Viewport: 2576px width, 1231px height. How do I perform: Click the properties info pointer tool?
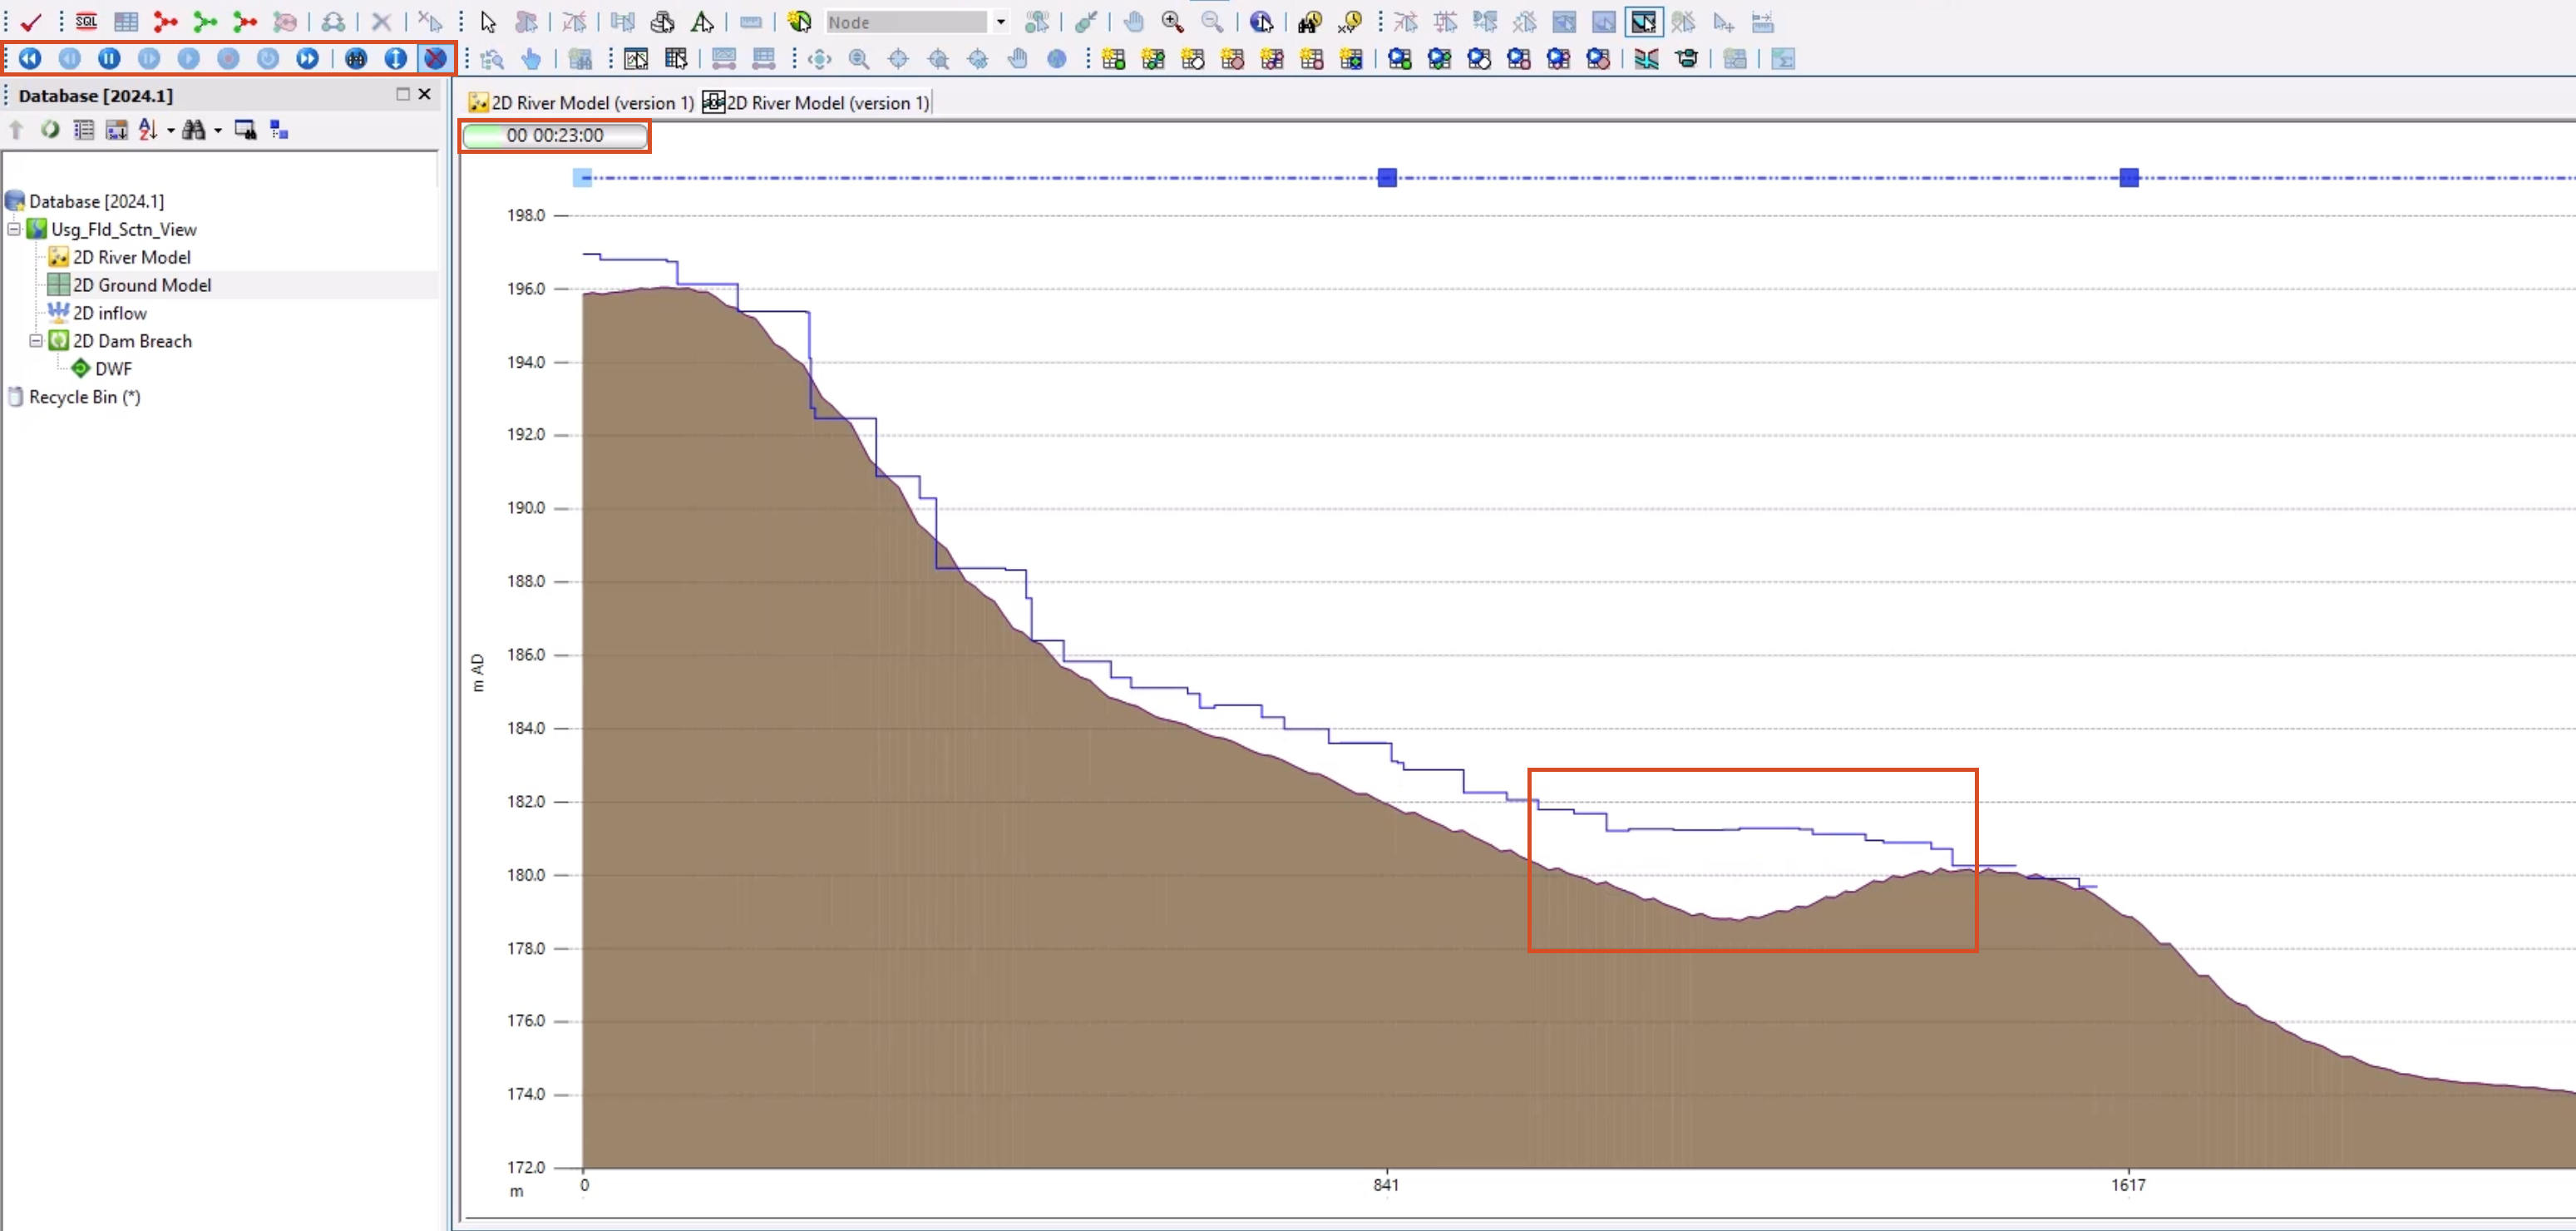(x=1262, y=21)
